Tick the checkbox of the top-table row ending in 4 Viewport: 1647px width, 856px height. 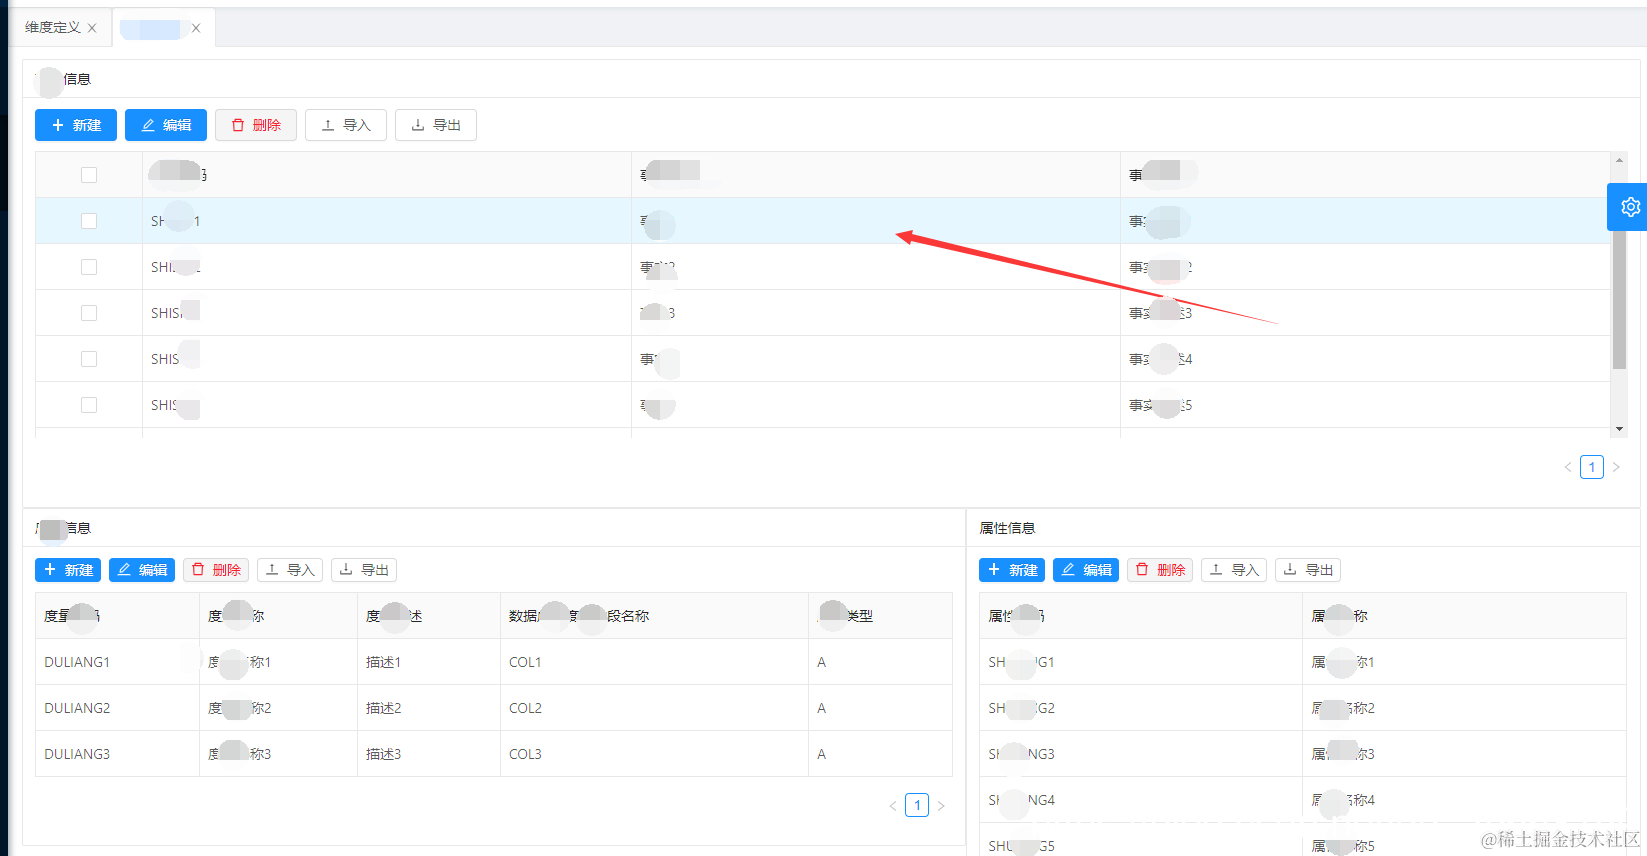[x=89, y=359]
